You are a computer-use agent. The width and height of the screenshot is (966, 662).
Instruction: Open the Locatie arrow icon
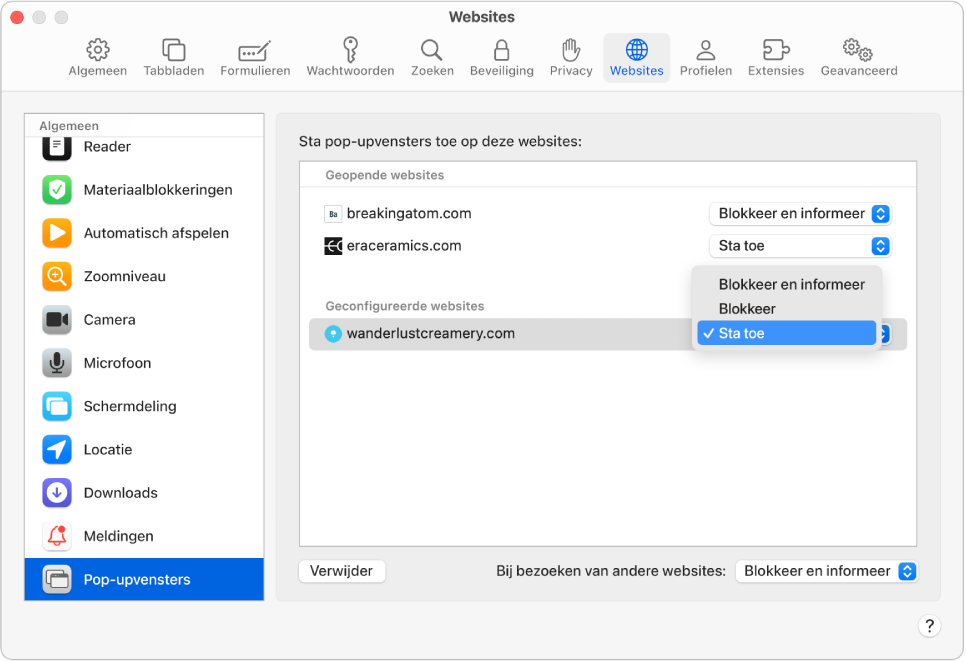click(x=57, y=450)
